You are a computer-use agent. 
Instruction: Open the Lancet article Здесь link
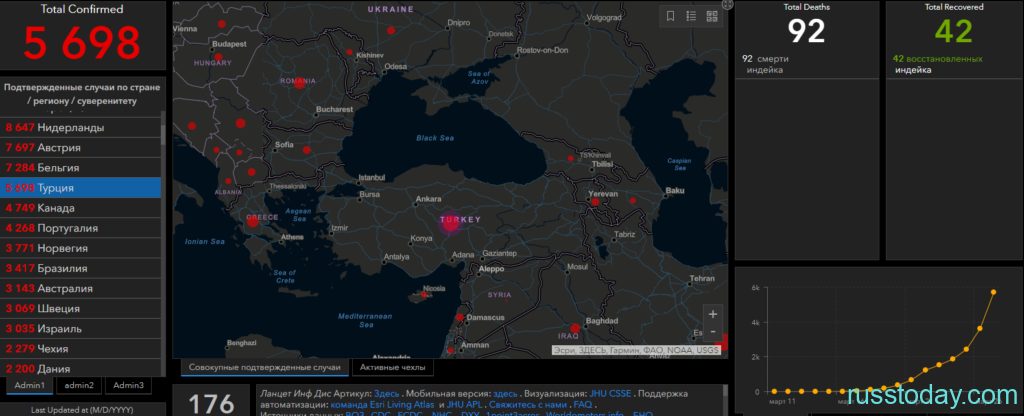[387, 394]
